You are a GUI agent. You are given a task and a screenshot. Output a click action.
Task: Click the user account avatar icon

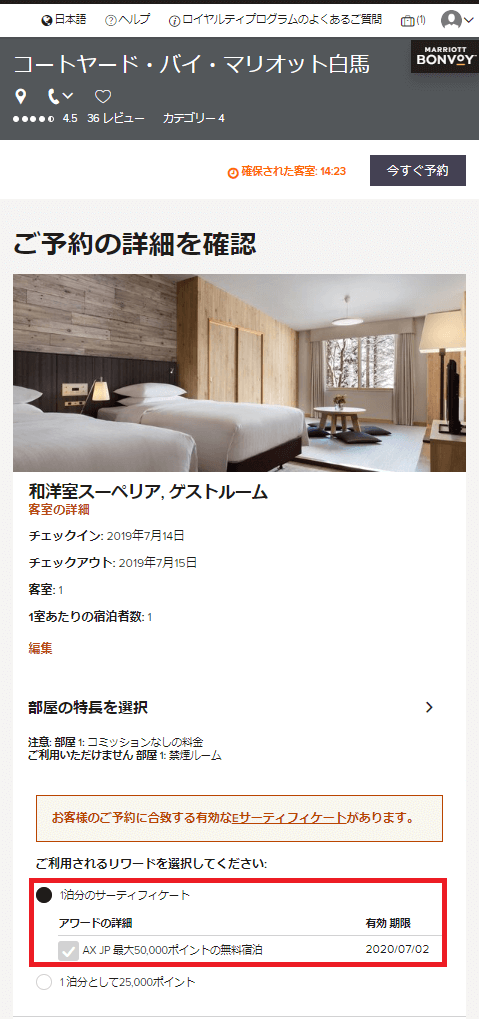pos(450,20)
